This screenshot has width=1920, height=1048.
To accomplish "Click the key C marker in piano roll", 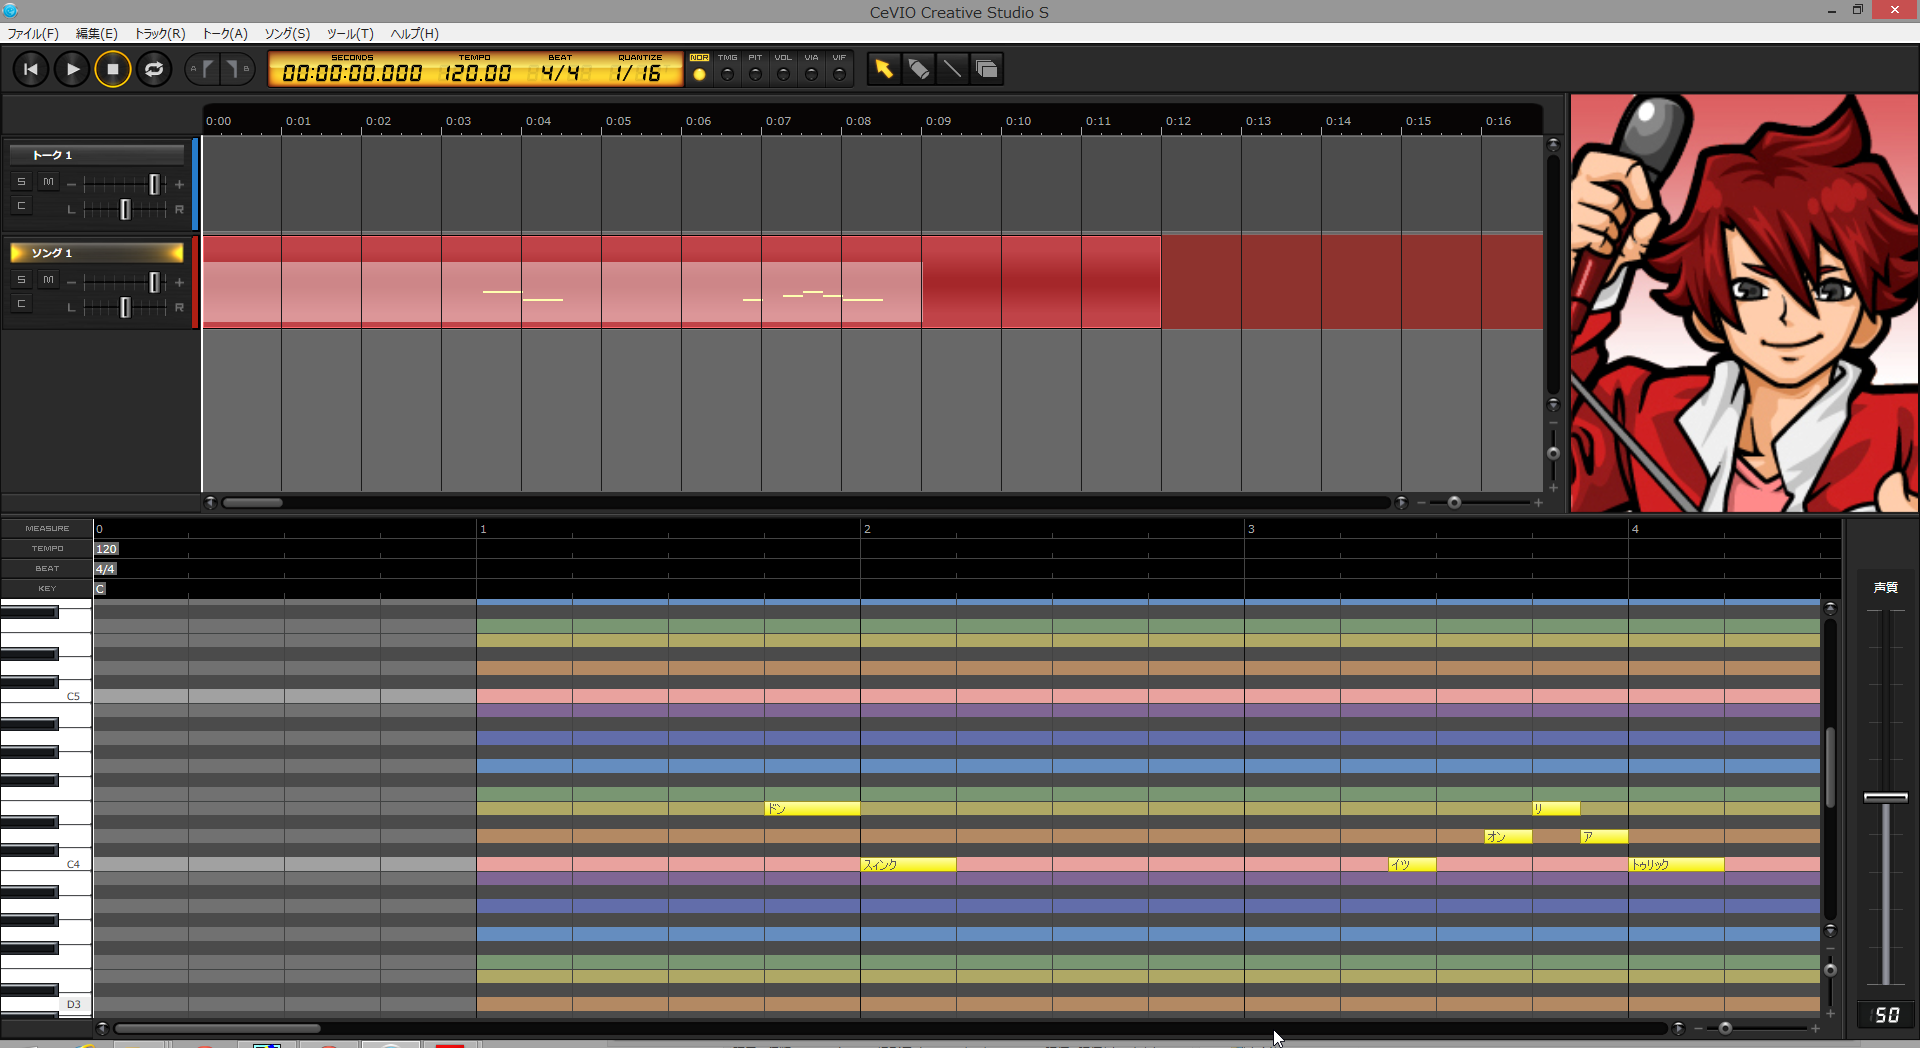I will pyautogui.click(x=100, y=589).
